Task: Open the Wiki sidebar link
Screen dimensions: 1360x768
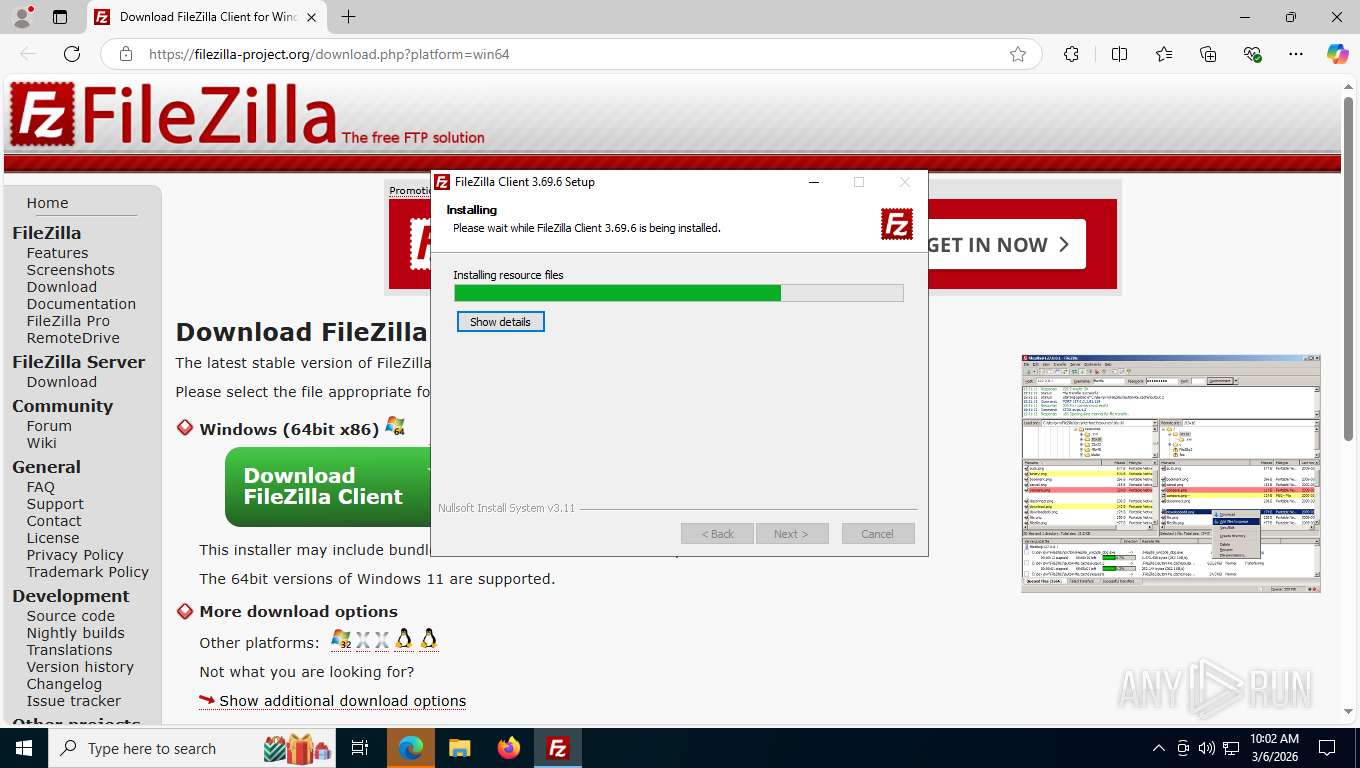Action: pyautogui.click(x=42, y=443)
